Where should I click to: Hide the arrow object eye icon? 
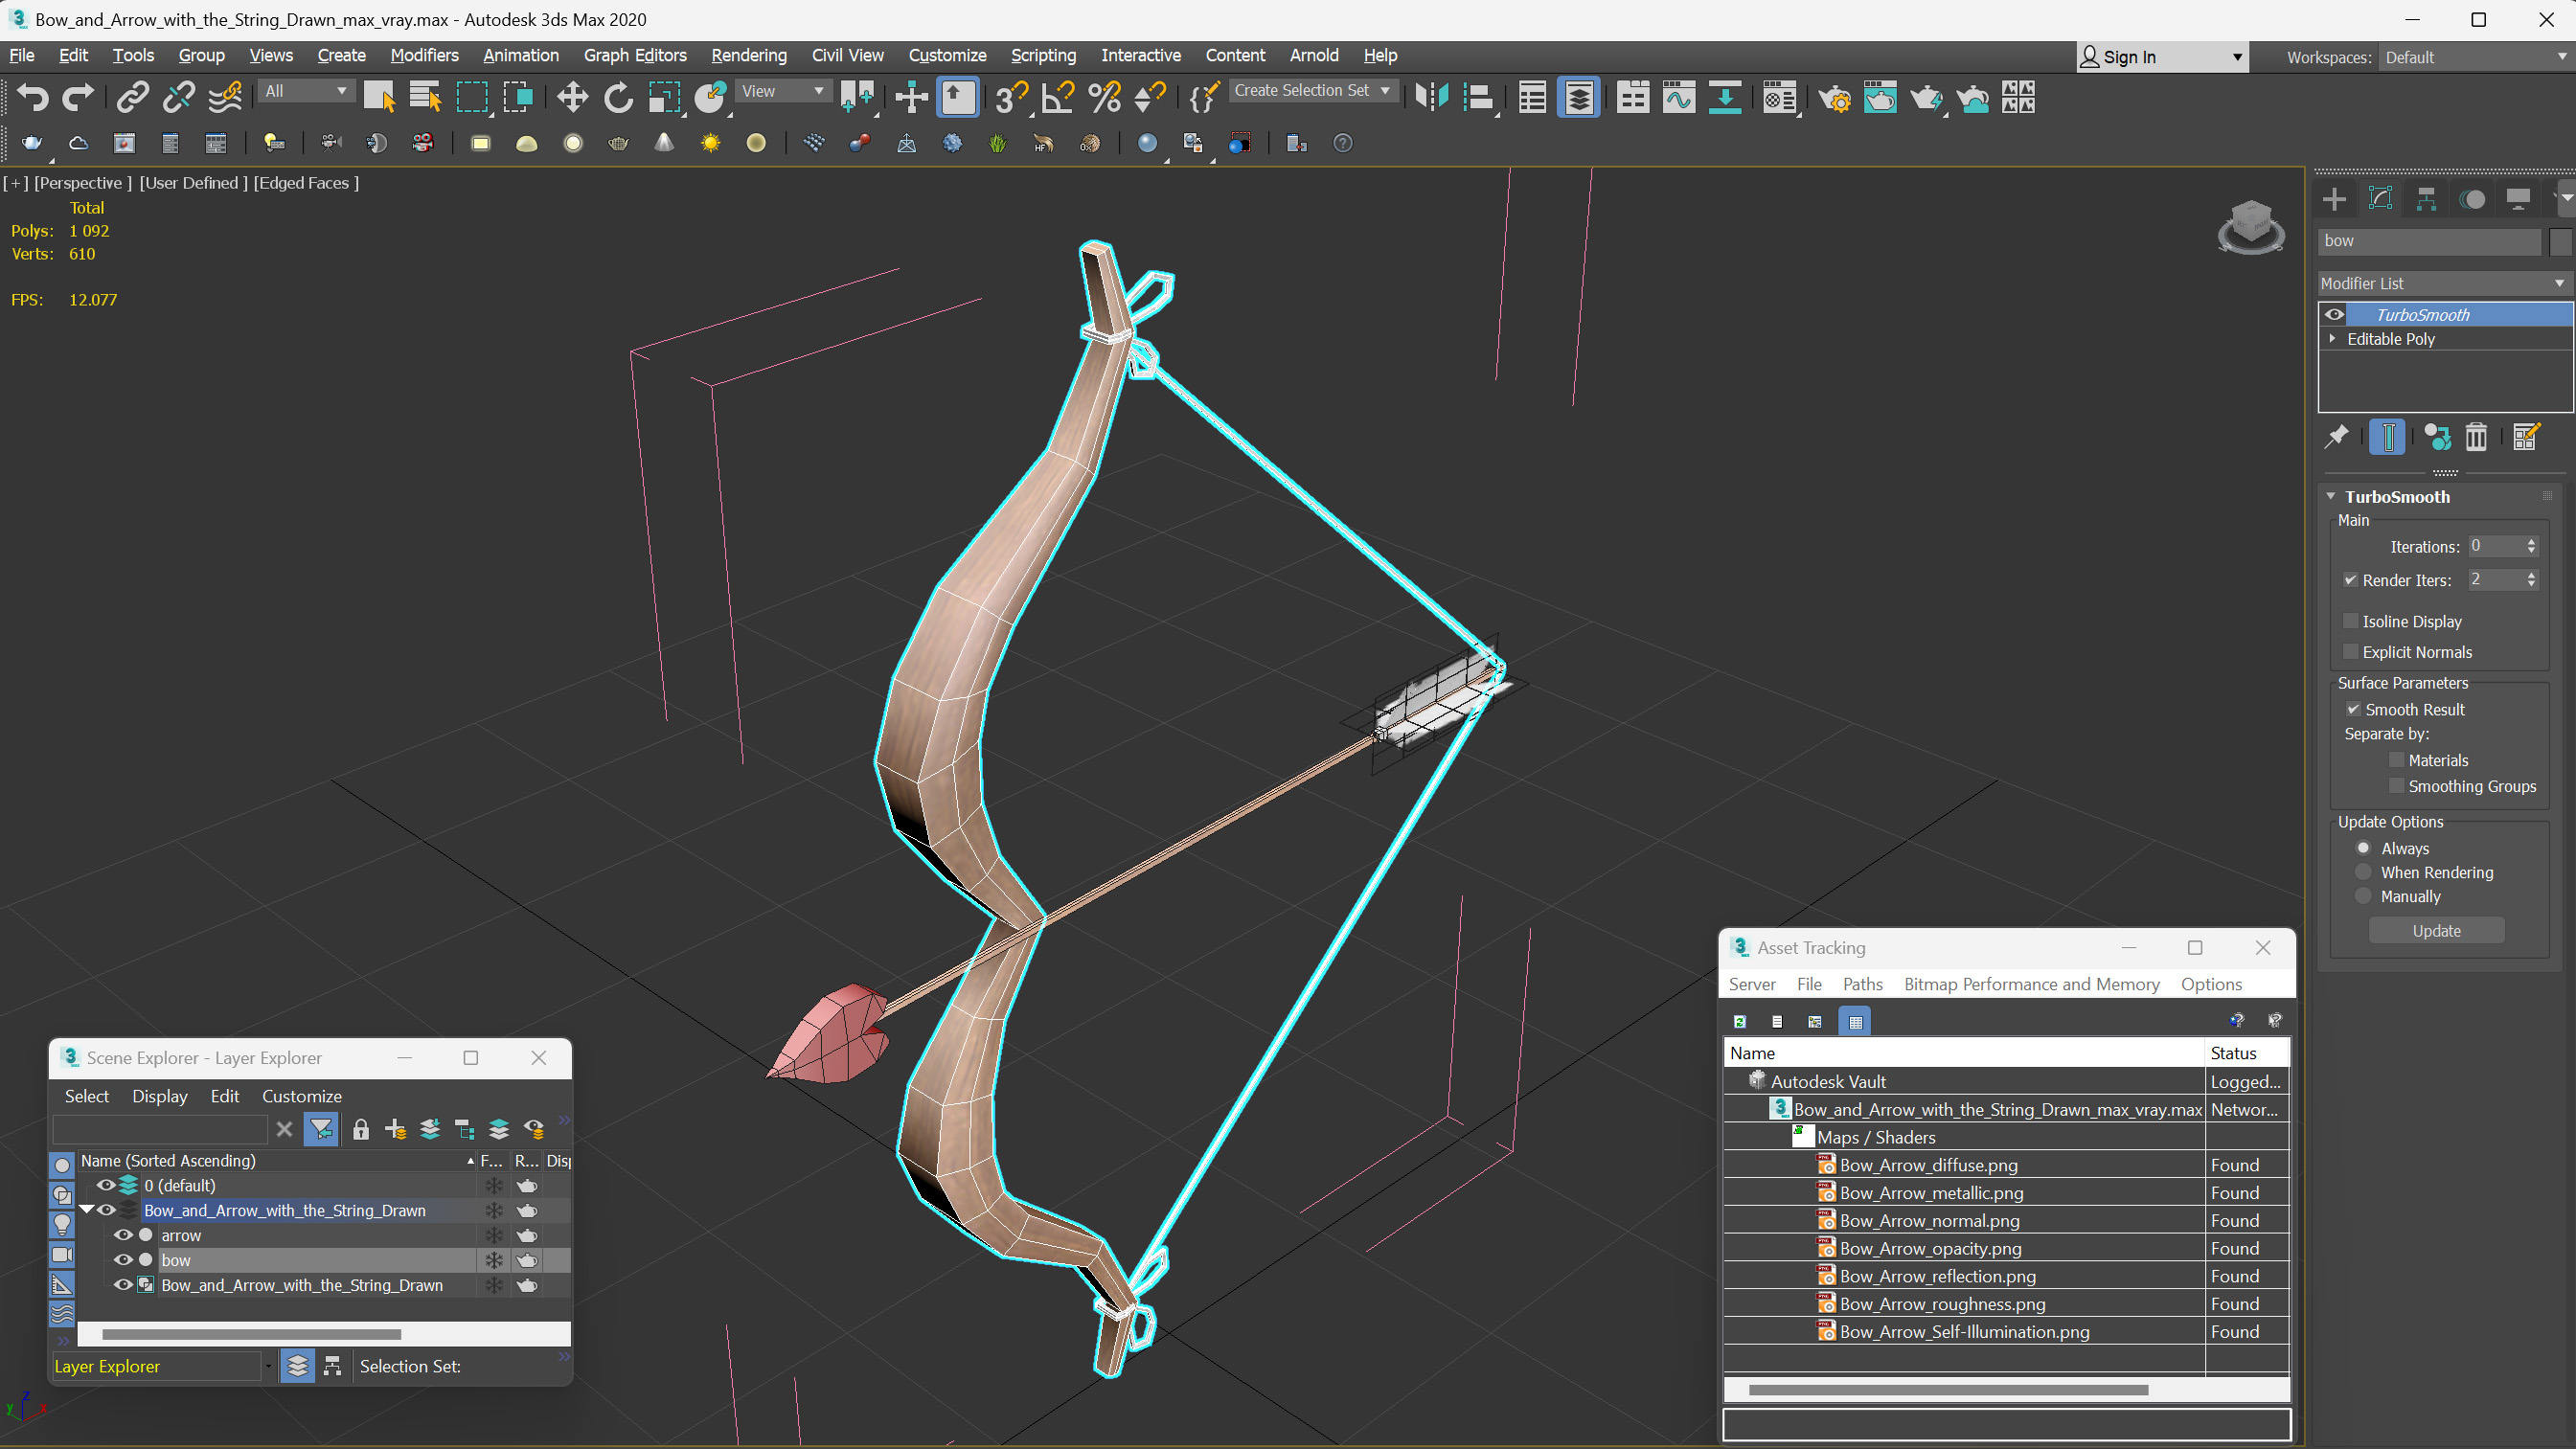123,1235
